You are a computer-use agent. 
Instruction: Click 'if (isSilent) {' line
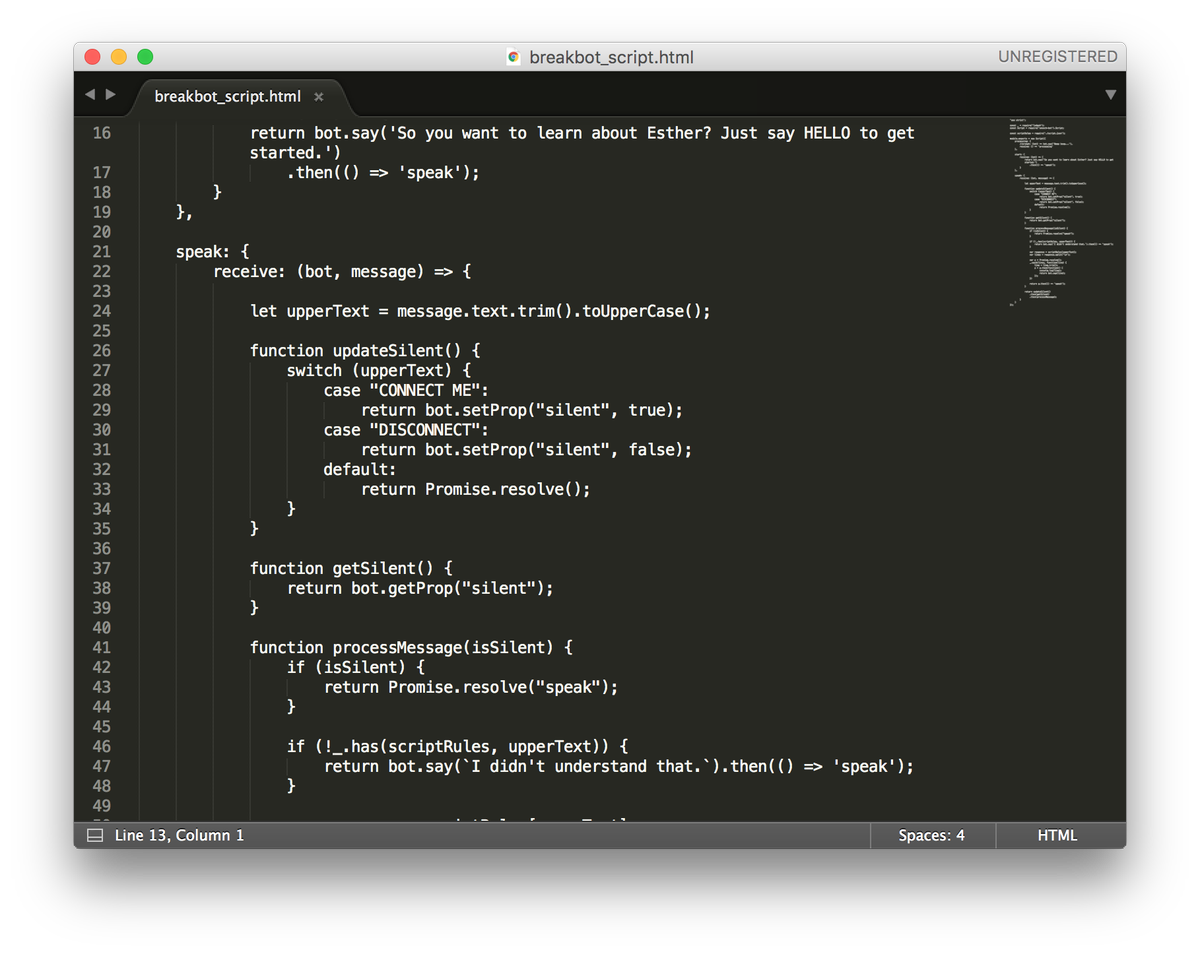(356, 668)
